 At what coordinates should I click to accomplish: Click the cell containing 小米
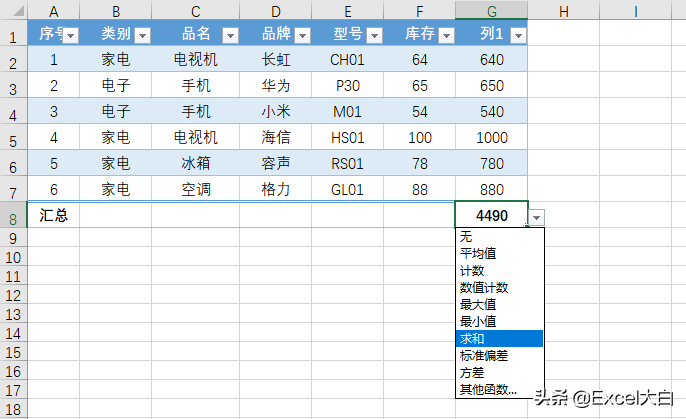point(276,111)
